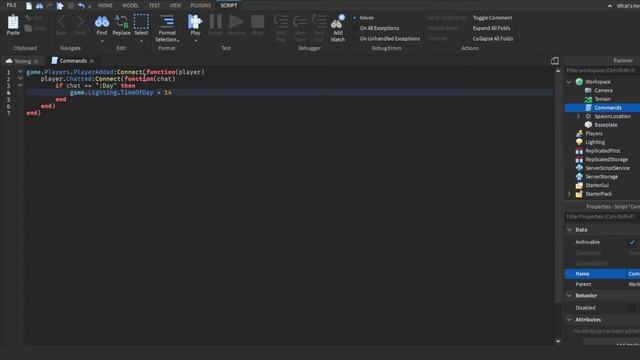Click the Format Selection icon
Viewport: 640px width, 360px height.
[x=167, y=22]
